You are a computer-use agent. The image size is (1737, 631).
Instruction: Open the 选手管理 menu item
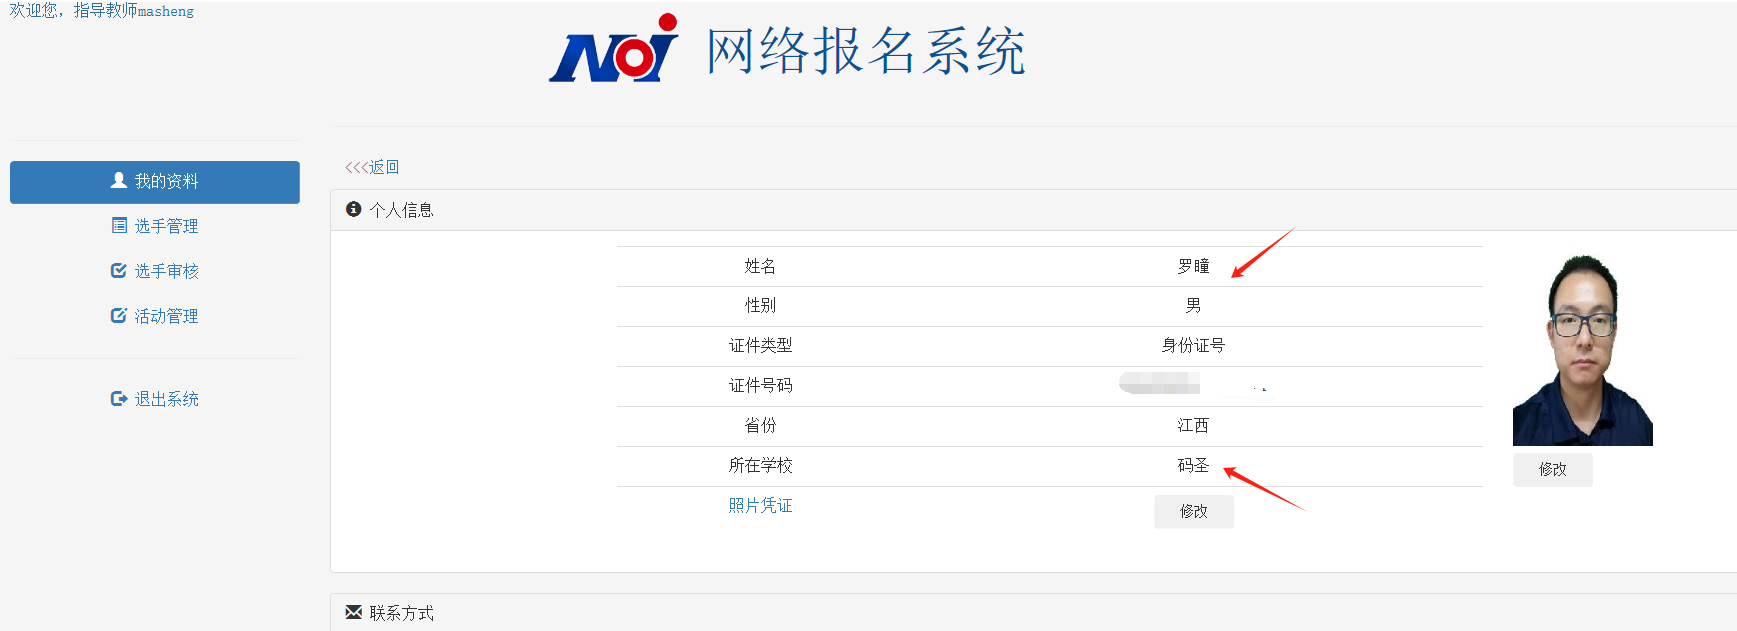pos(166,226)
